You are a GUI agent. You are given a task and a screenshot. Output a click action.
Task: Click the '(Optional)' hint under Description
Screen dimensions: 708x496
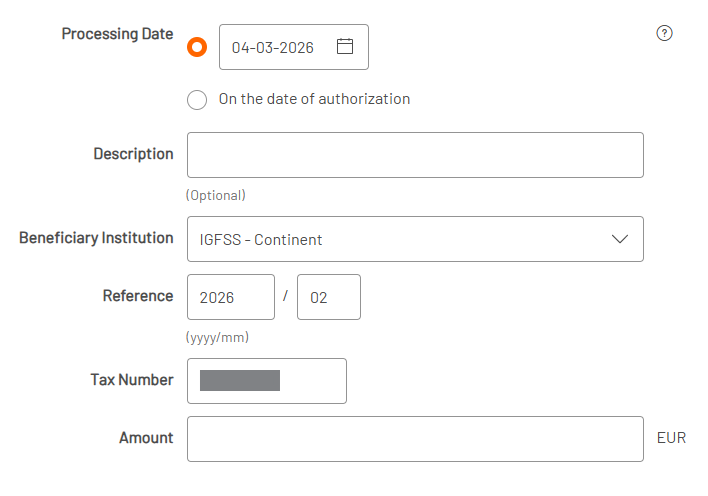click(x=215, y=195)
